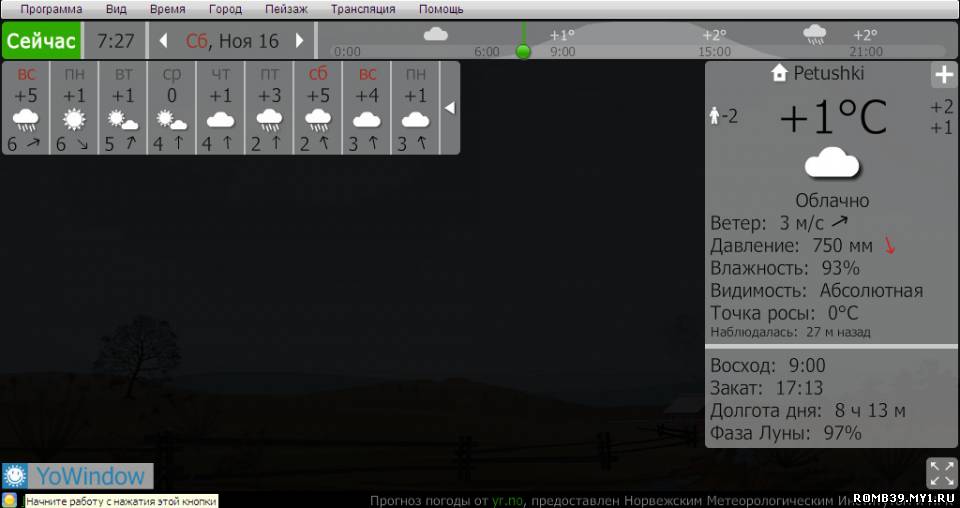Viewport: 960px width, 508px height.
Task: Open the Программа menu
Action: pyautogui.click(x=51, y=9)
